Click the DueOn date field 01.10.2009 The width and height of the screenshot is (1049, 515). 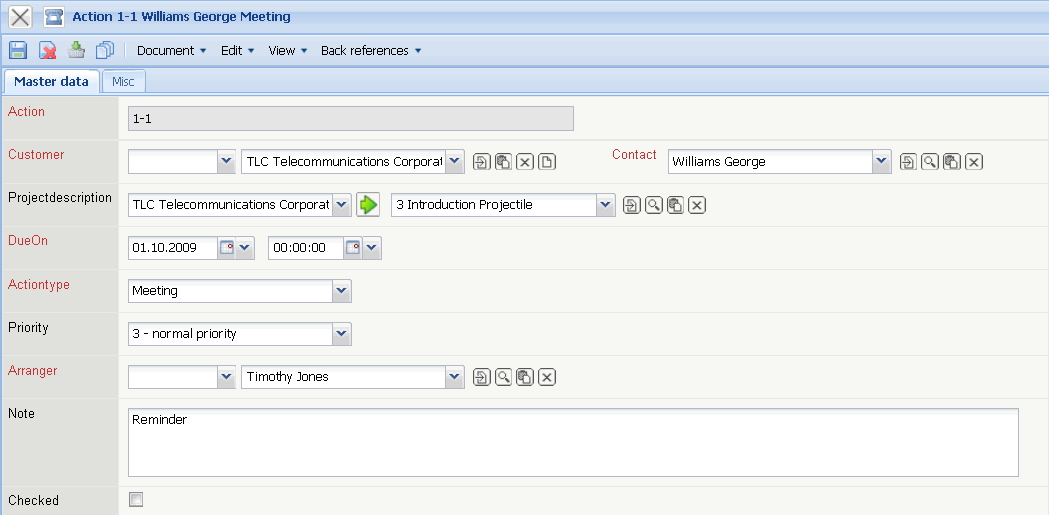(173, 247)
